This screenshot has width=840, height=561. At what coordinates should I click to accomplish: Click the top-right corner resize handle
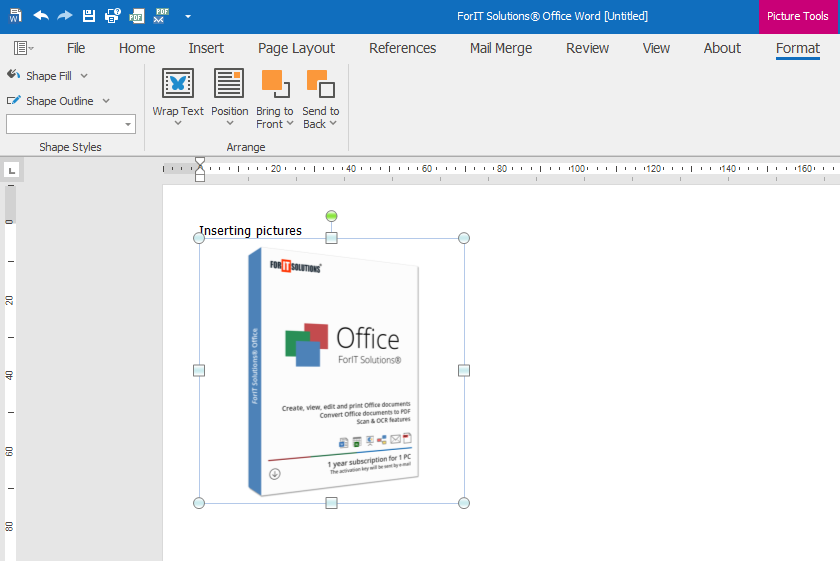[464, 238]
